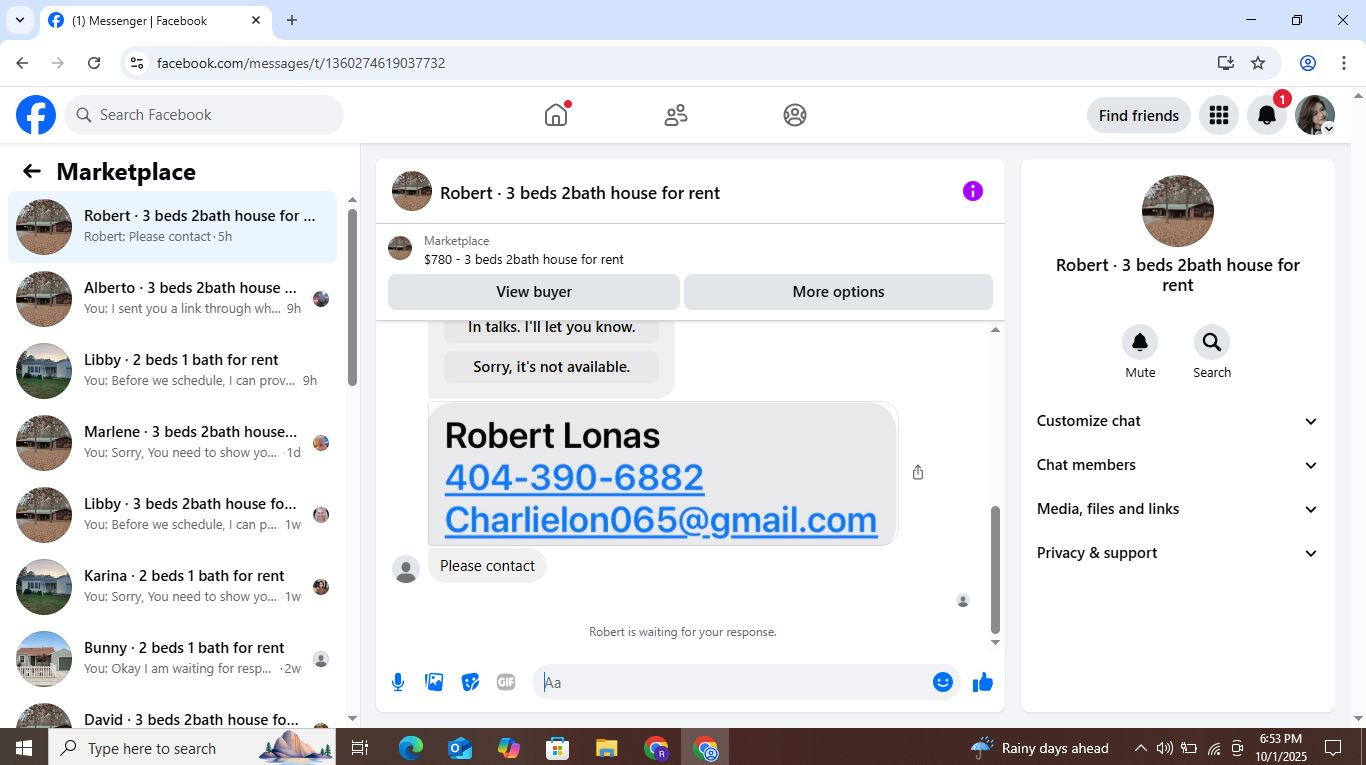Click the conversation list scrollbar

tap(352, 297)
